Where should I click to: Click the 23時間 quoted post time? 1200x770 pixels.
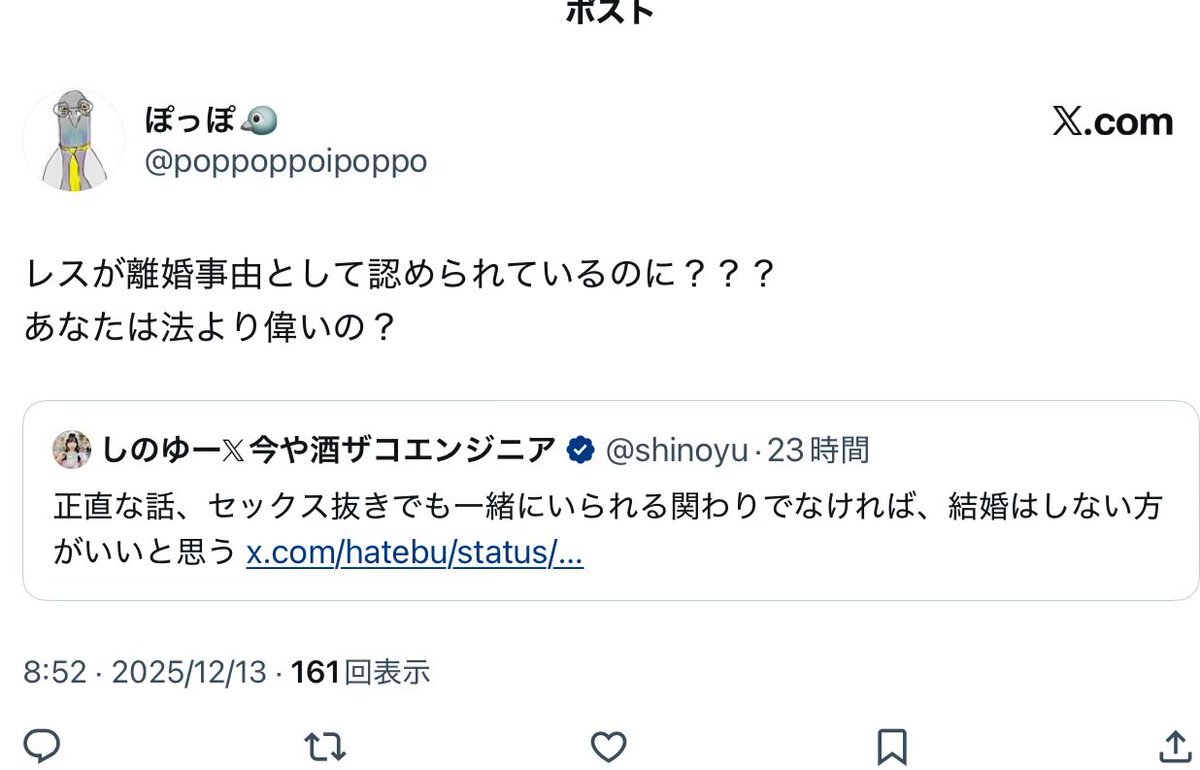tap(818, 451)
